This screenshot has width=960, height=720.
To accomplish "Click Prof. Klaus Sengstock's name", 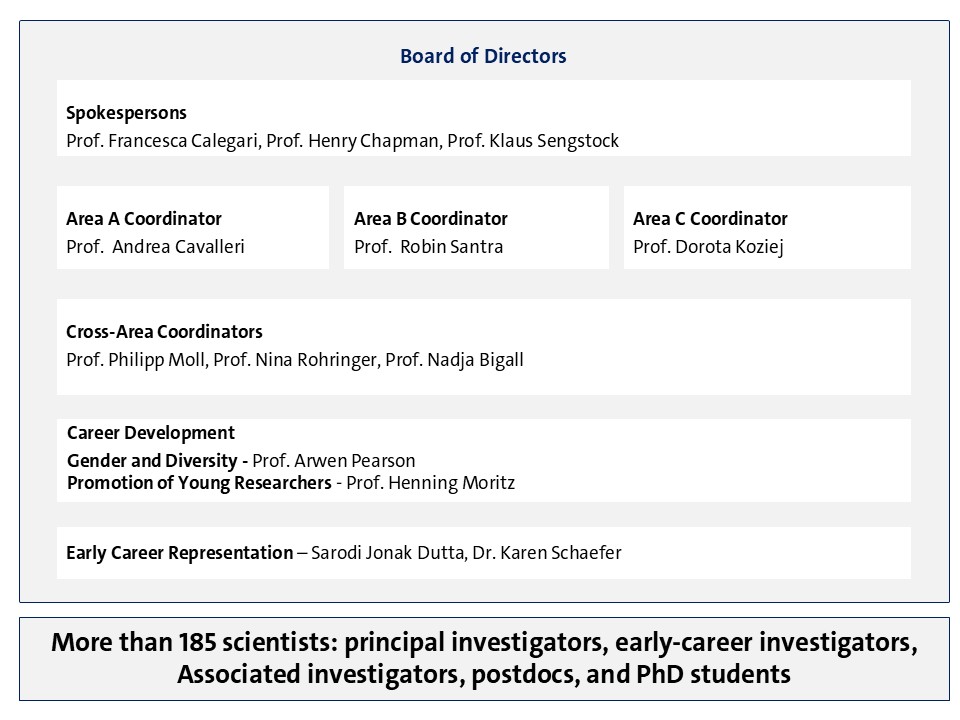I will pos(533,141).
